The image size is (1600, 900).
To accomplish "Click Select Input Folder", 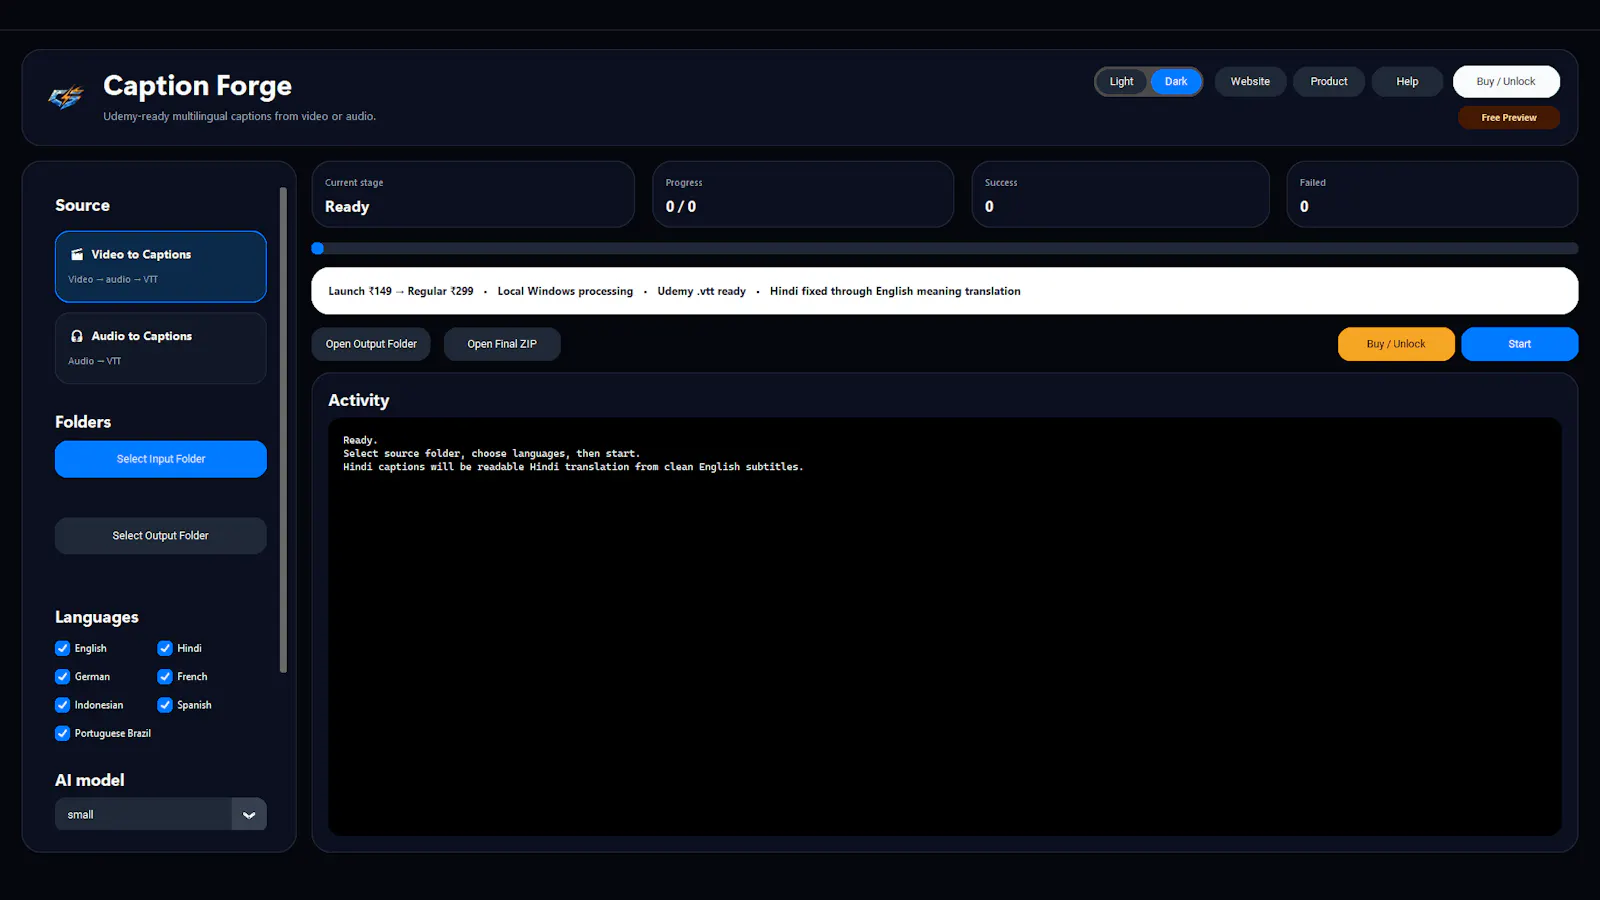I will [161, 459].
